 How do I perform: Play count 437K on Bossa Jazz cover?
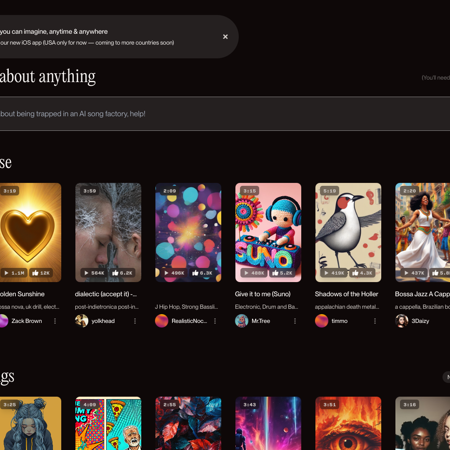pos(414,273)
